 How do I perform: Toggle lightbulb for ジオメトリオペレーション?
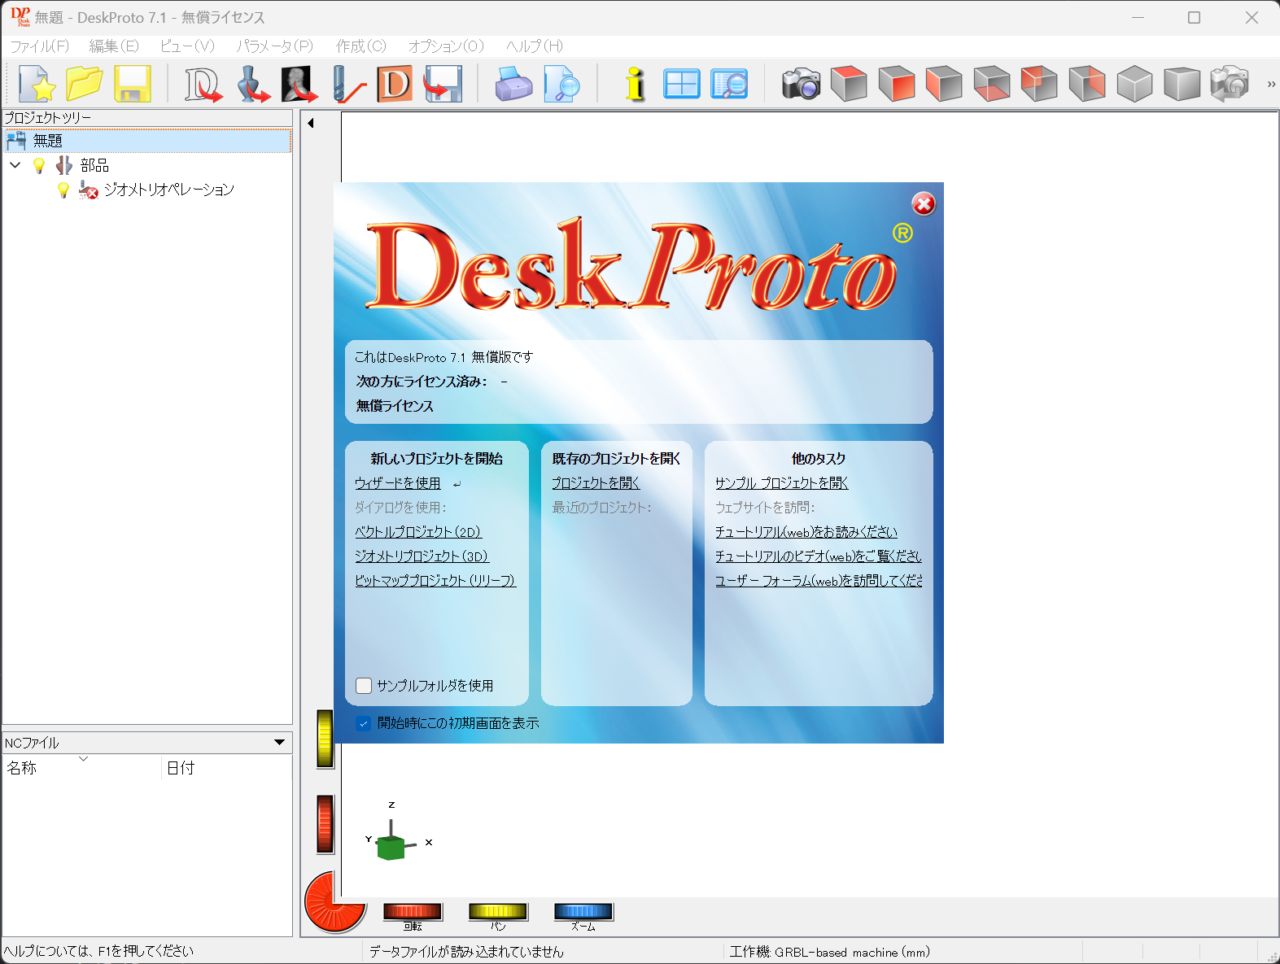63,189
